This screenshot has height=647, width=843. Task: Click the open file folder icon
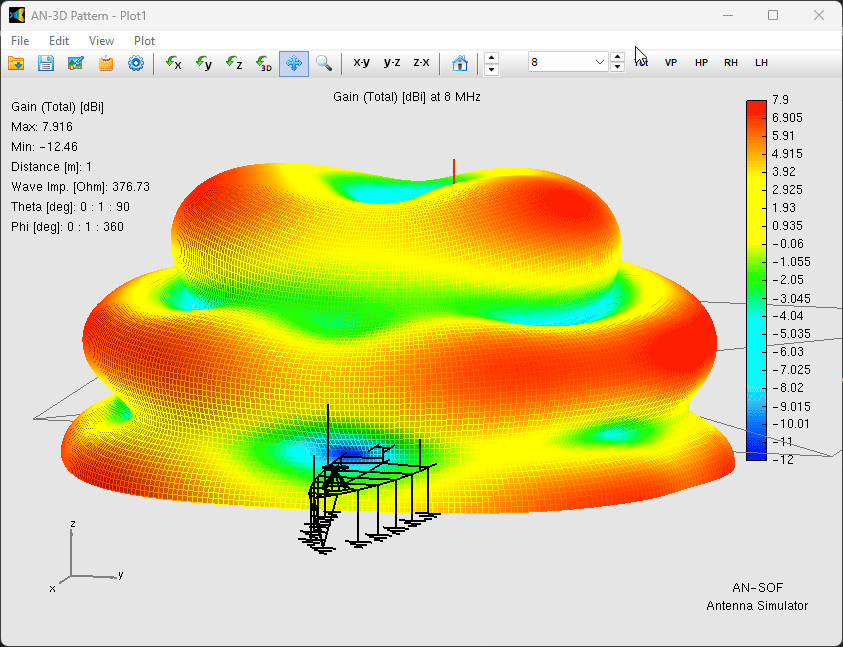click(16, 63)
